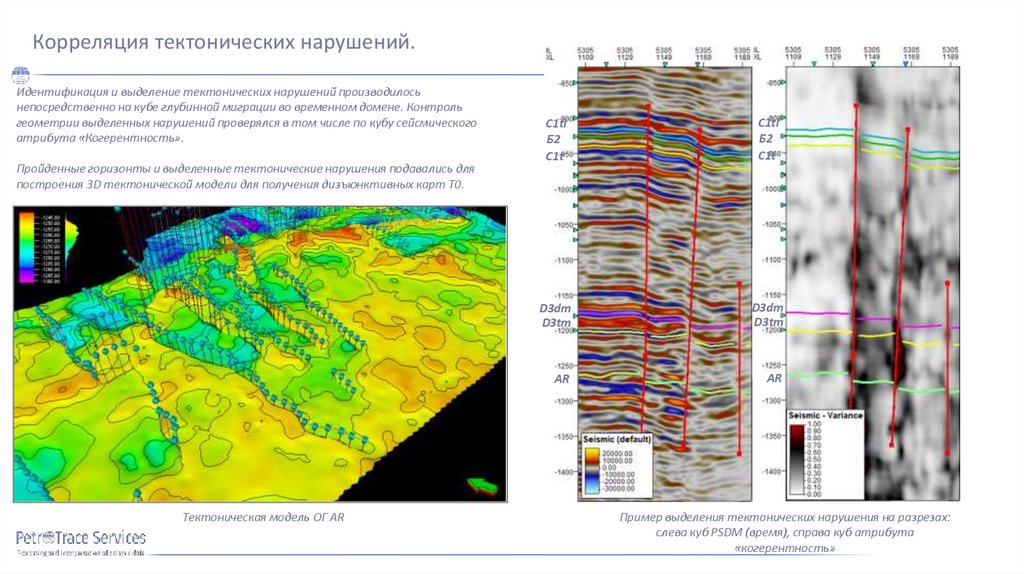
Task: Click the D3tm label beside the variance section
Action: click(769, 322)
